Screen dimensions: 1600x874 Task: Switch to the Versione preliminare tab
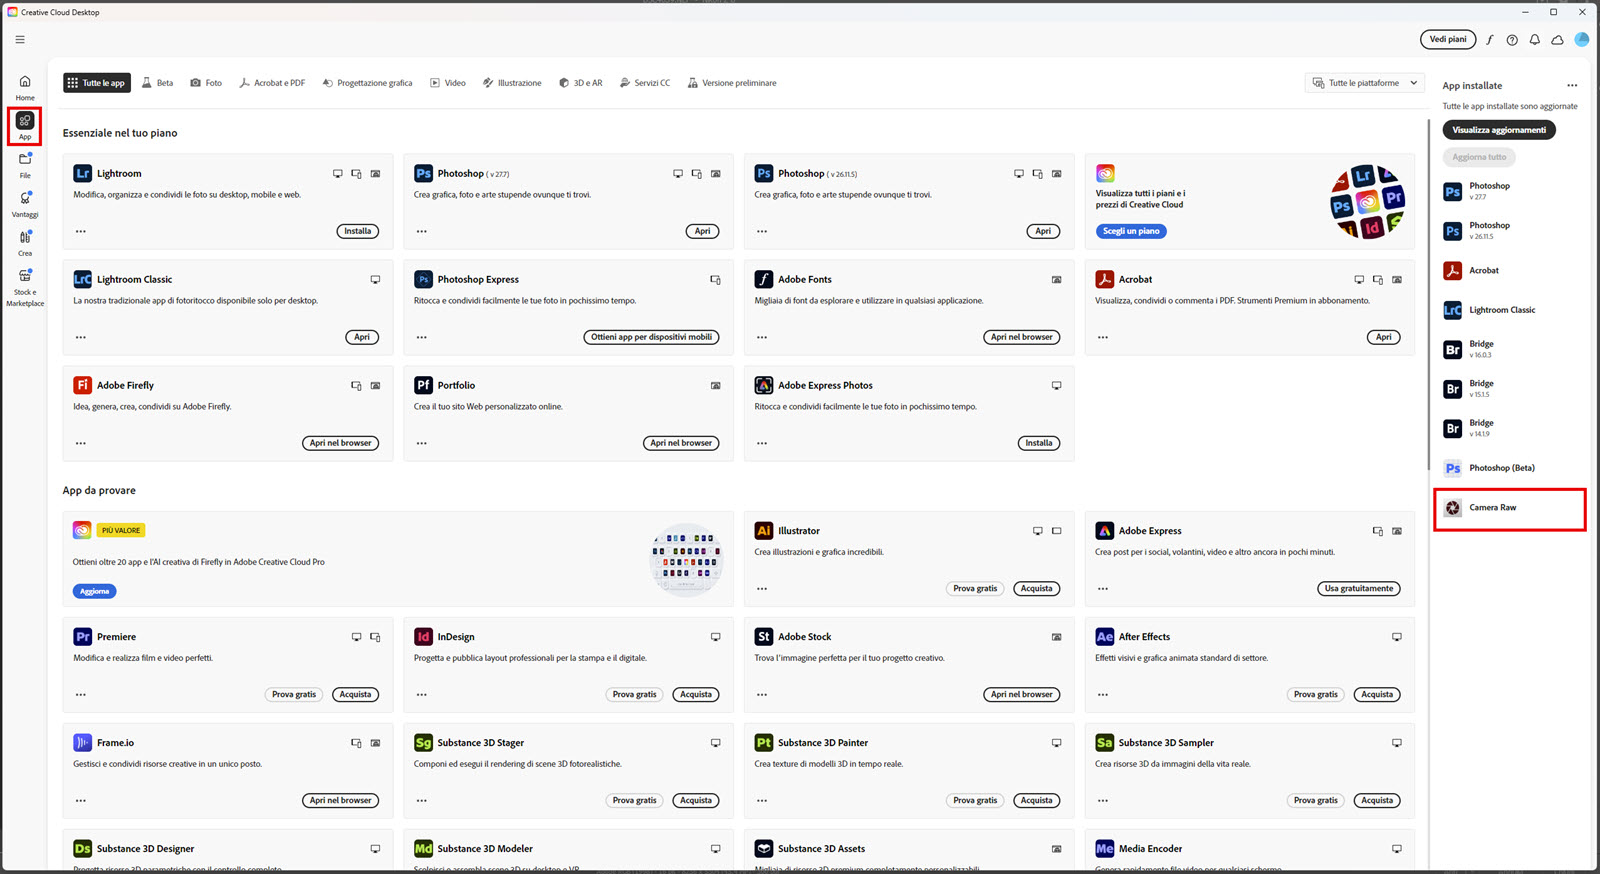(x=732, y=83)
